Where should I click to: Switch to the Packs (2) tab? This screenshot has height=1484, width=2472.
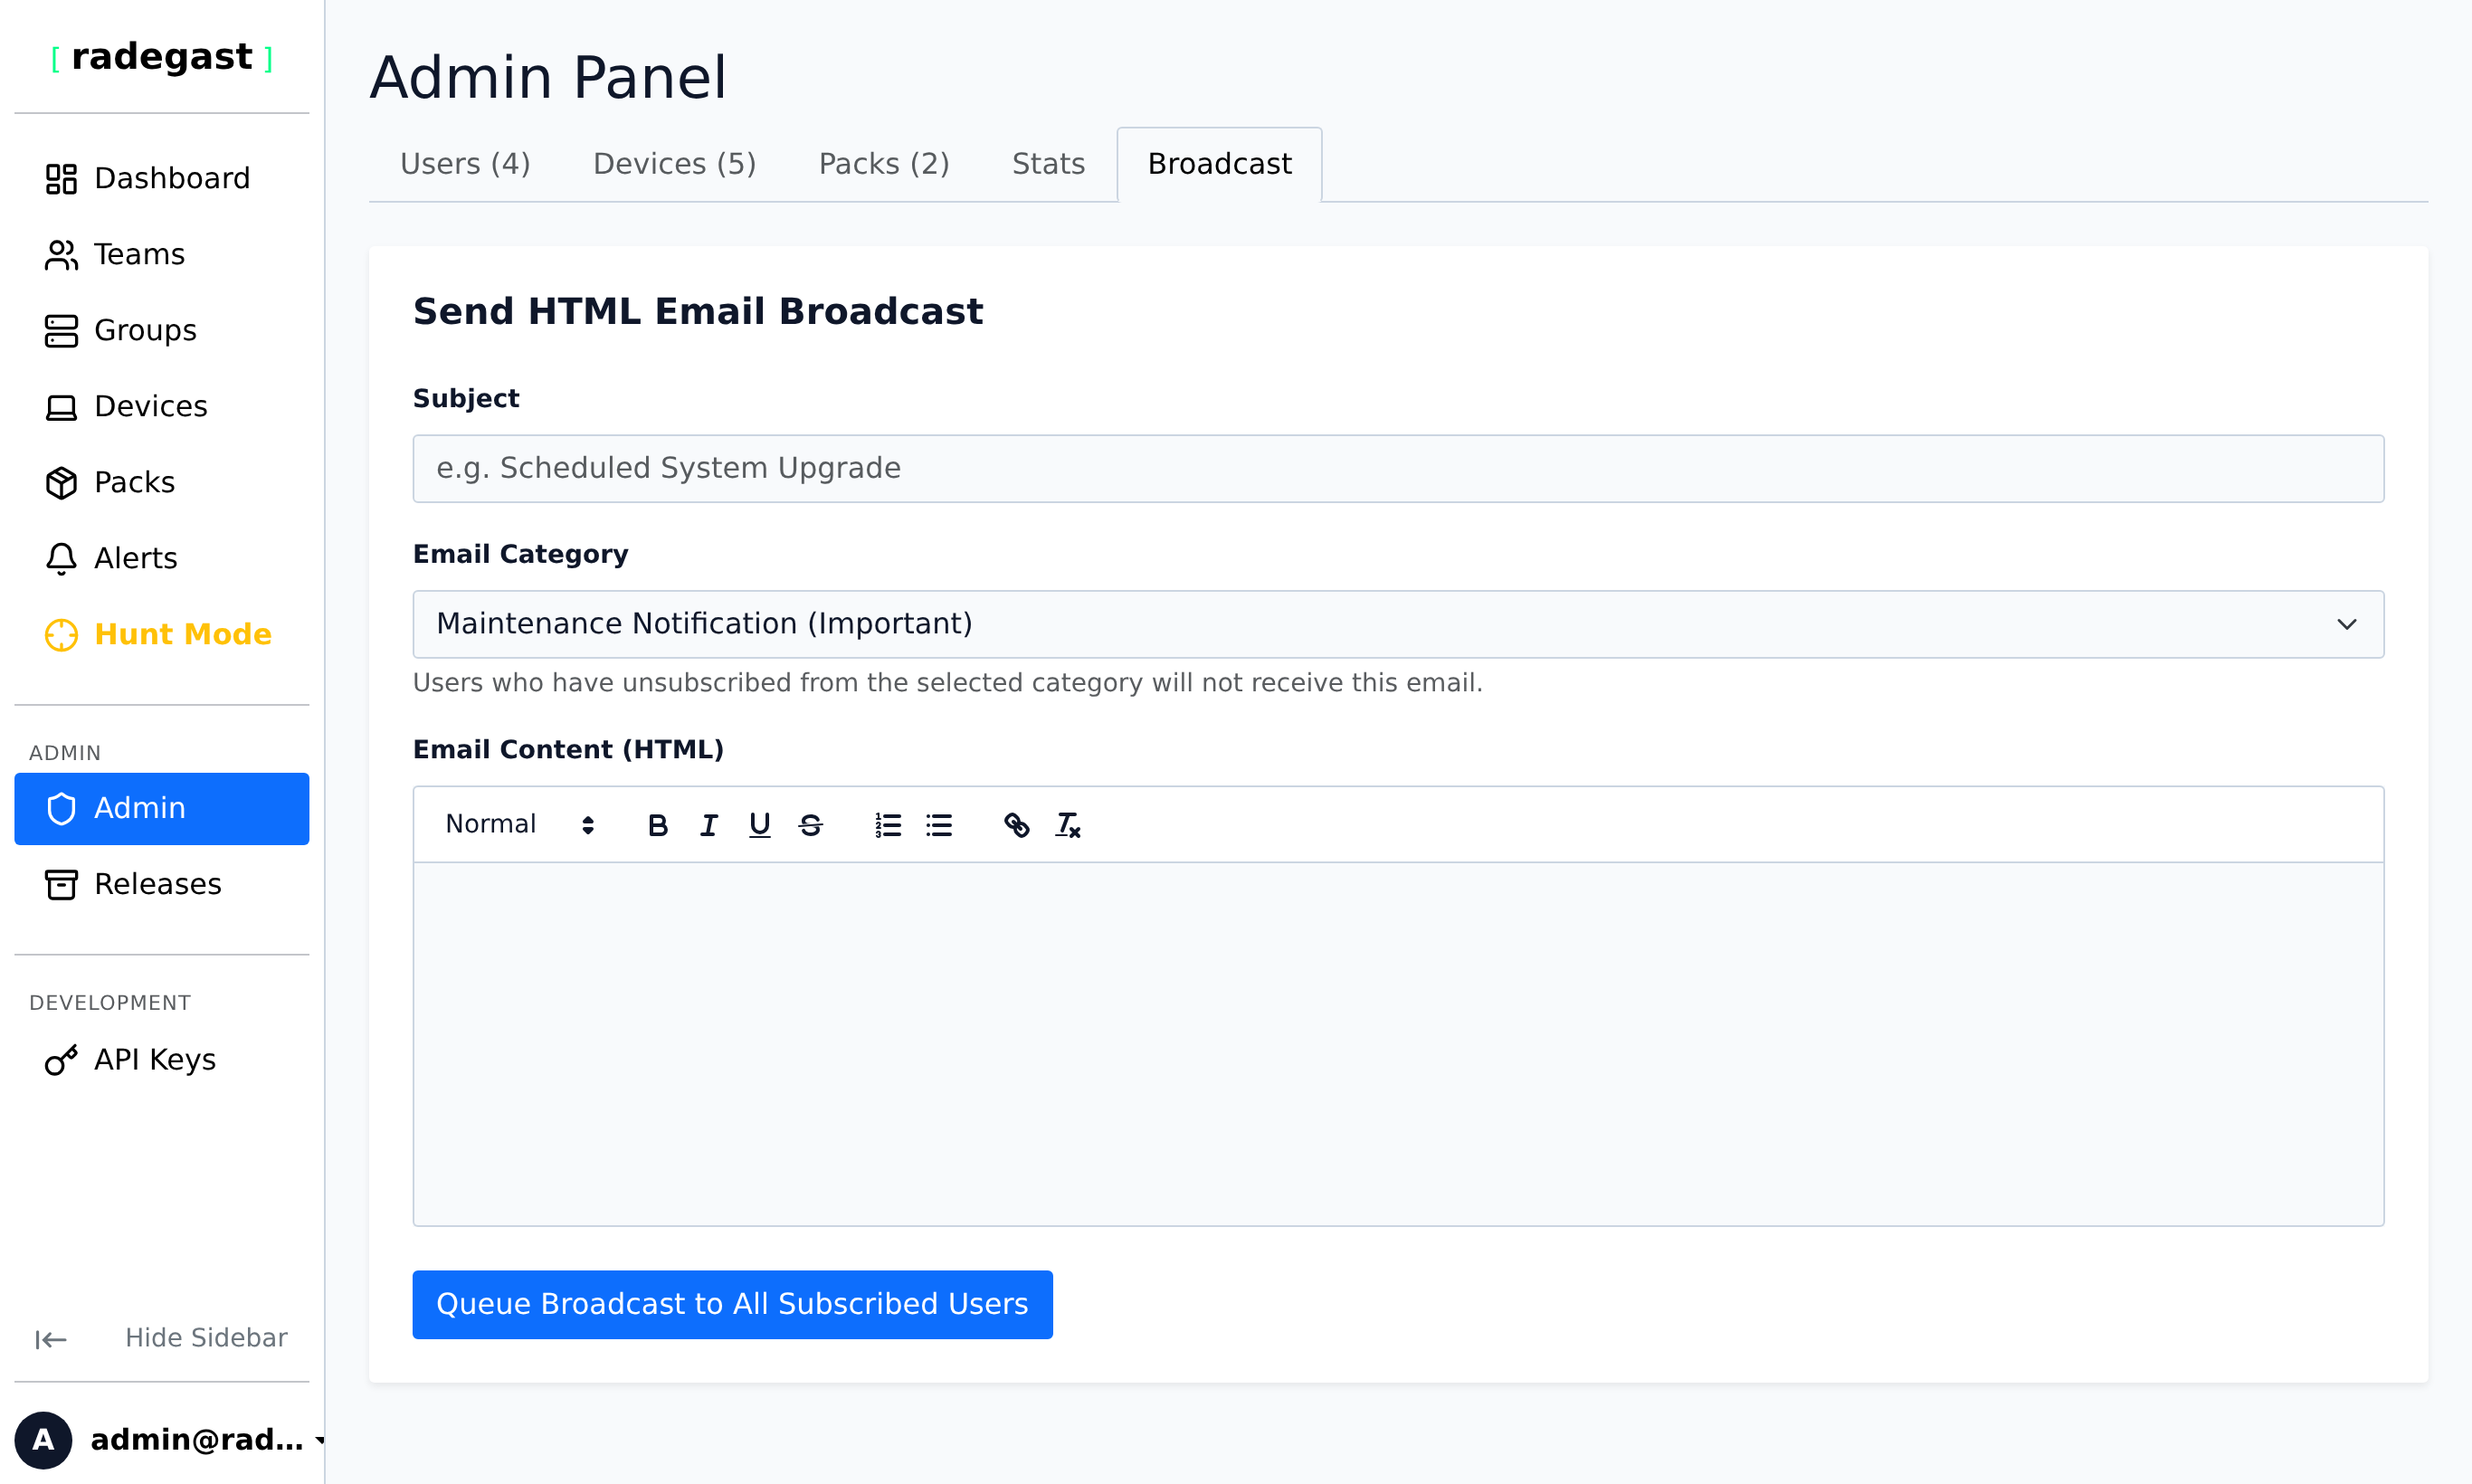pos(884,164)
